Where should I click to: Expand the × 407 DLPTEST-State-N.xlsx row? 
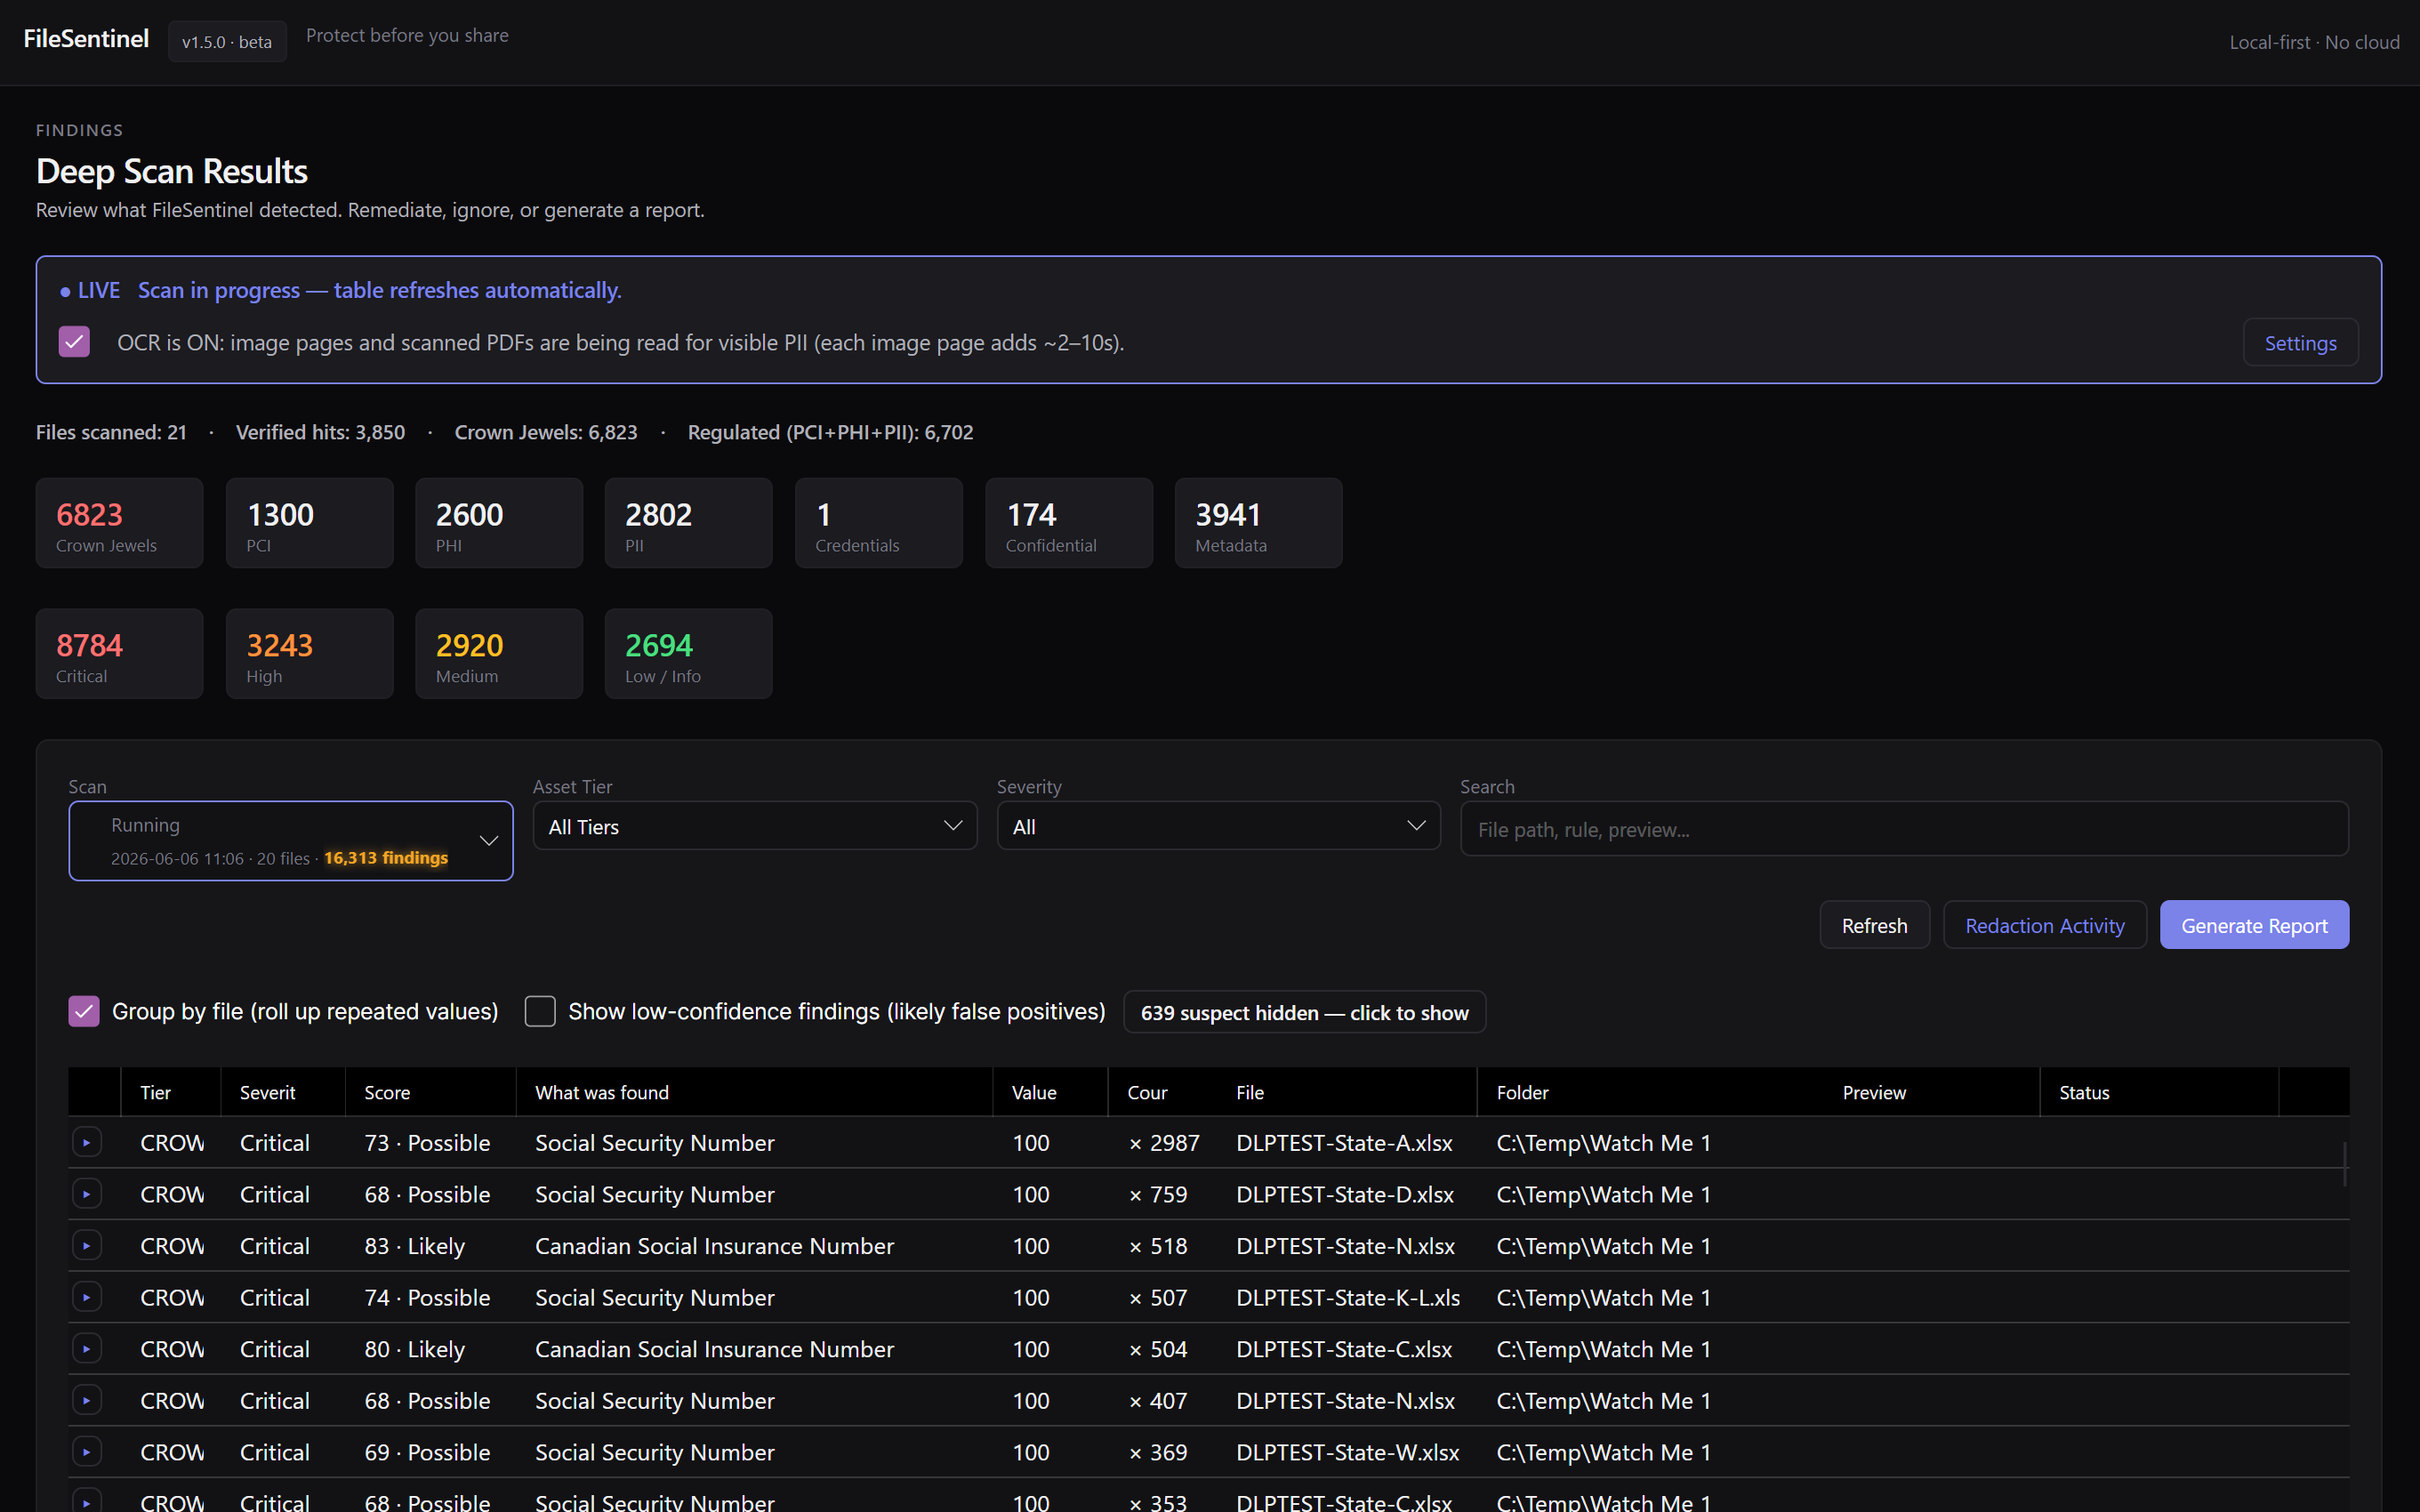pos(87,1400)
